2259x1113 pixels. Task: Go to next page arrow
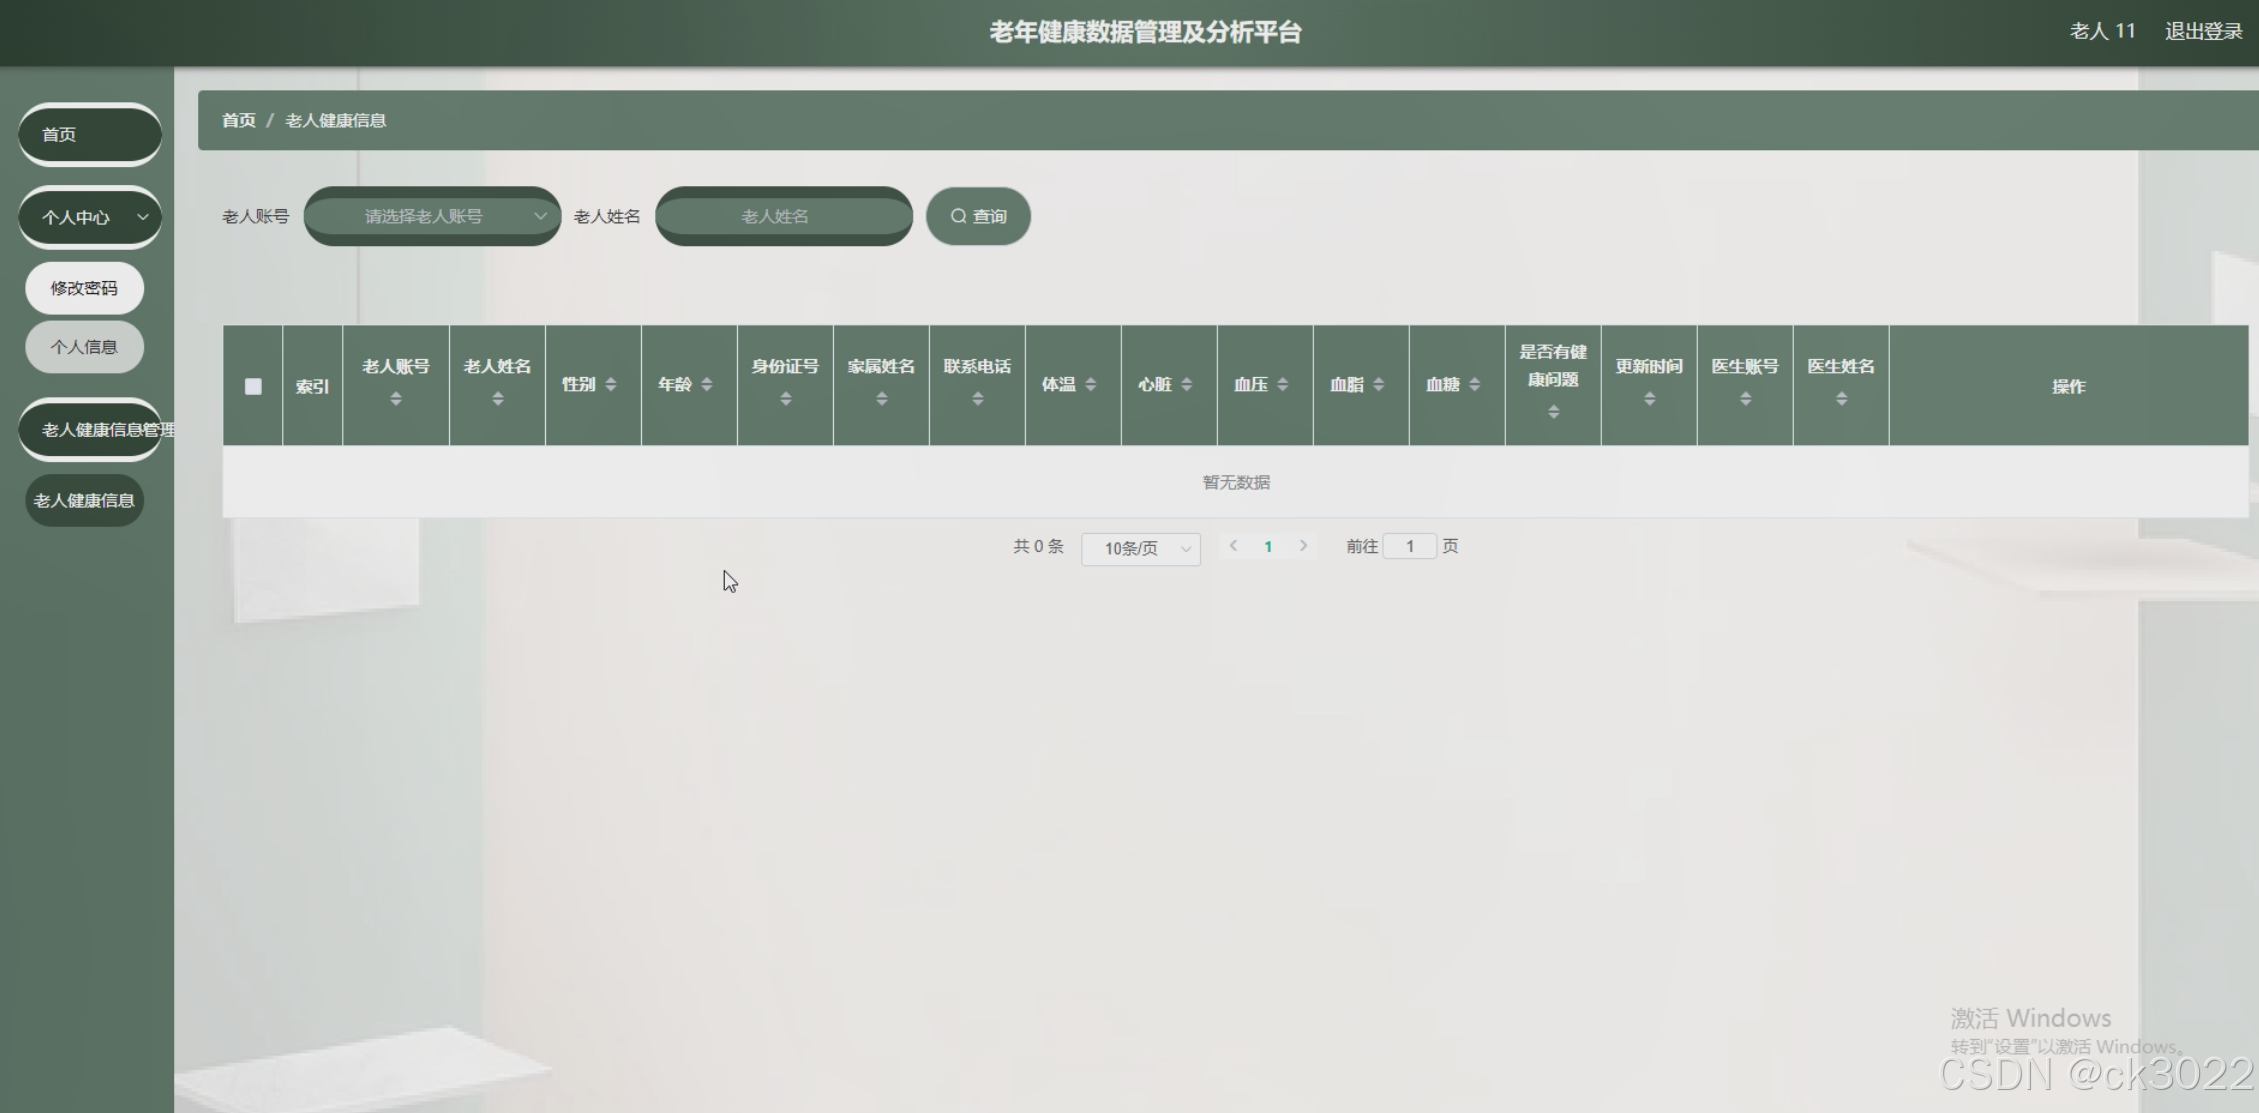[1303, 546]
